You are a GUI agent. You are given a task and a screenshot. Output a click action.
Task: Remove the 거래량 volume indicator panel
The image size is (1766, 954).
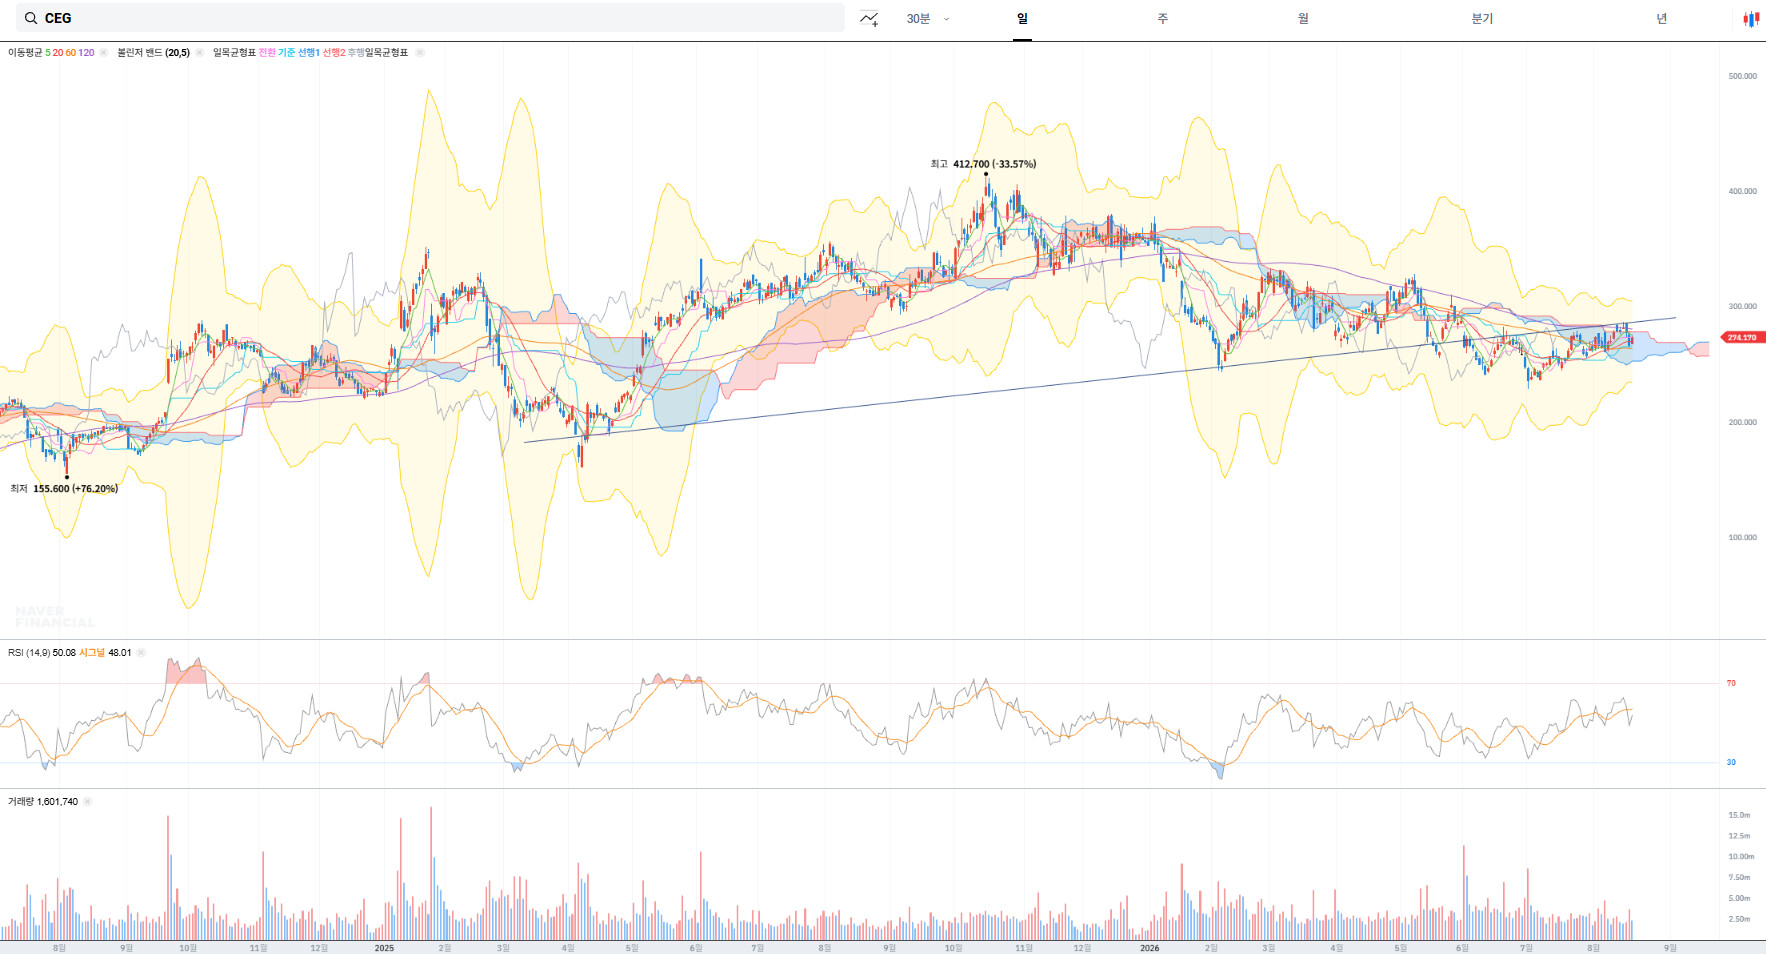tap(87, 802)
